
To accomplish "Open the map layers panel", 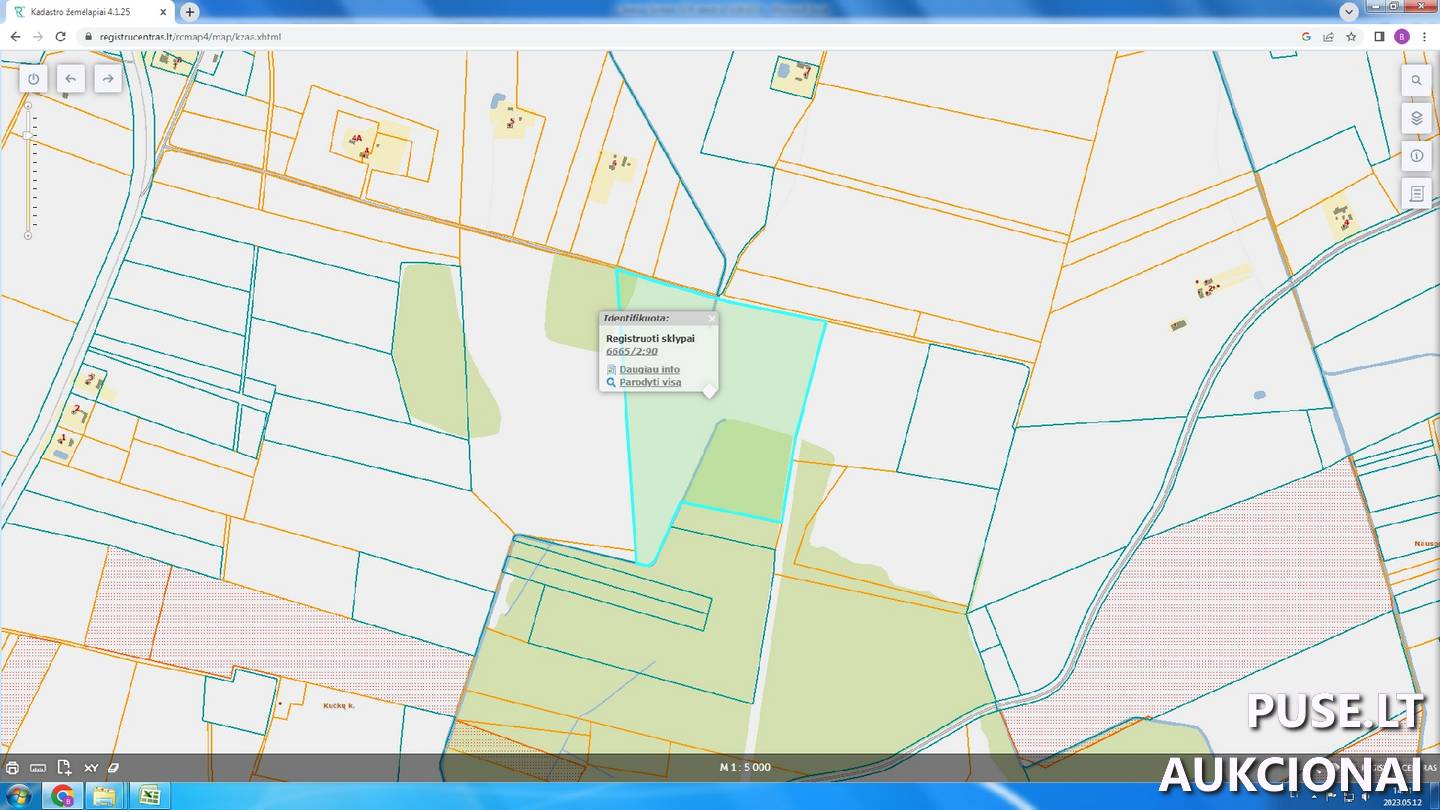I will coord(1416,118).
